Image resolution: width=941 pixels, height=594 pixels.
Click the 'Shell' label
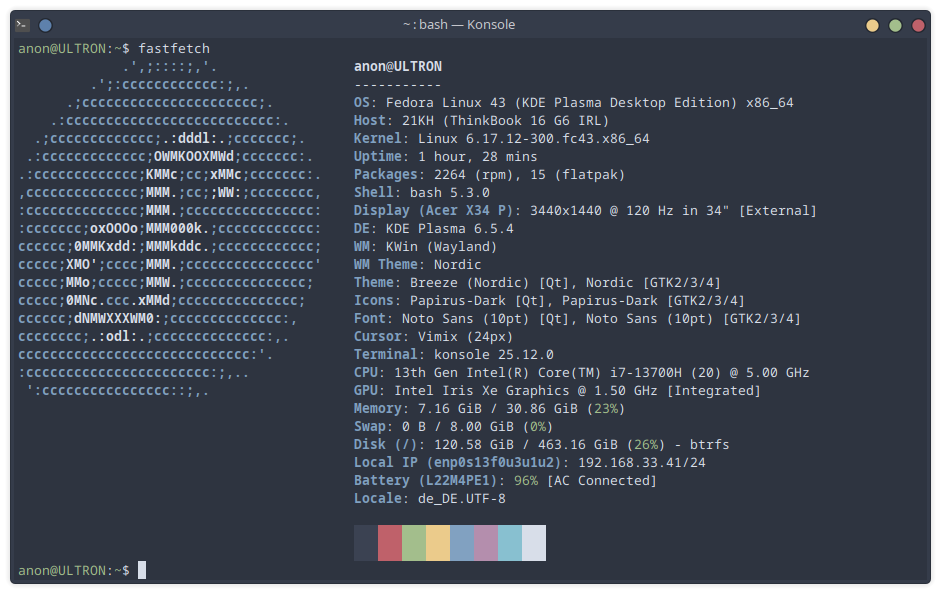(374, 193)
